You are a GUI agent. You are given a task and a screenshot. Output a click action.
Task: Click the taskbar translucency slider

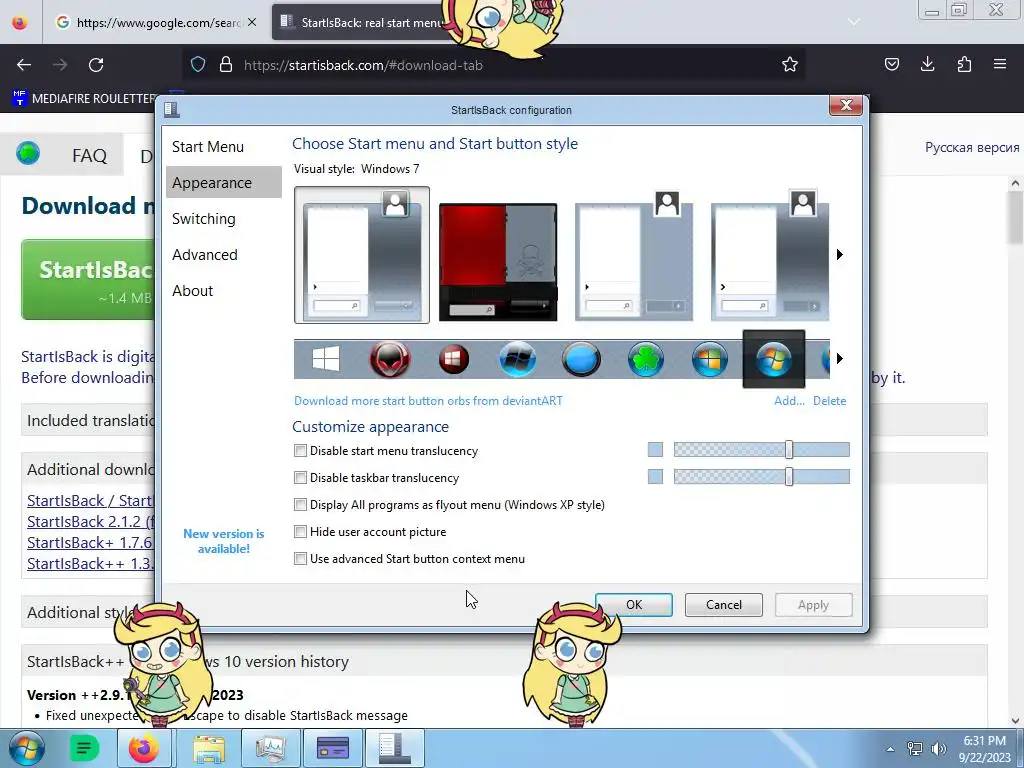761,477
